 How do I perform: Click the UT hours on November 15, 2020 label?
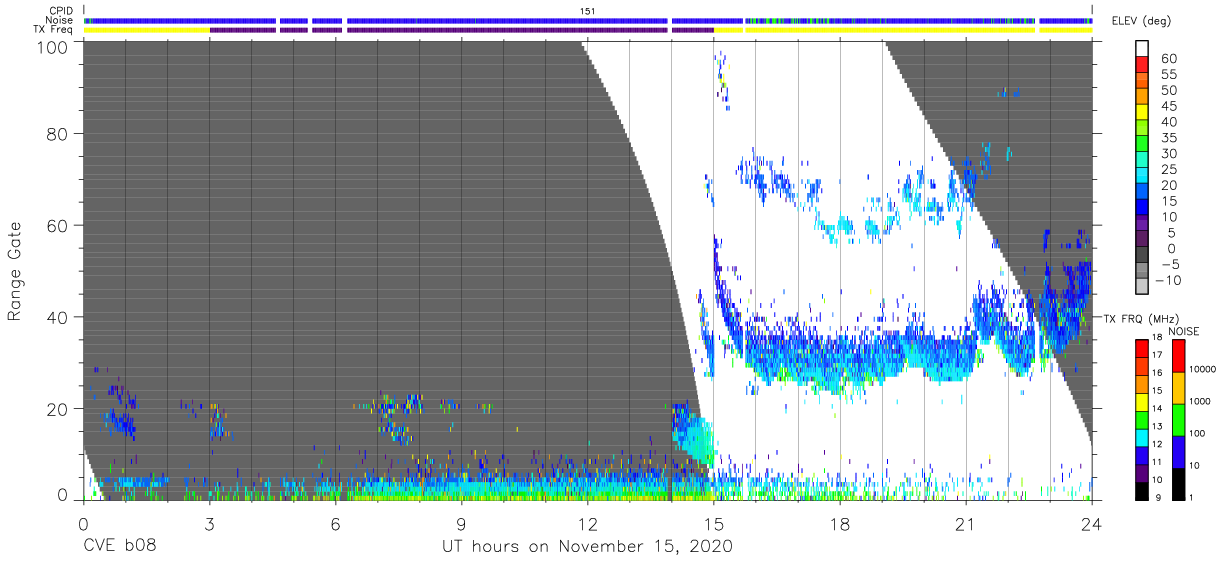(587, 547)
